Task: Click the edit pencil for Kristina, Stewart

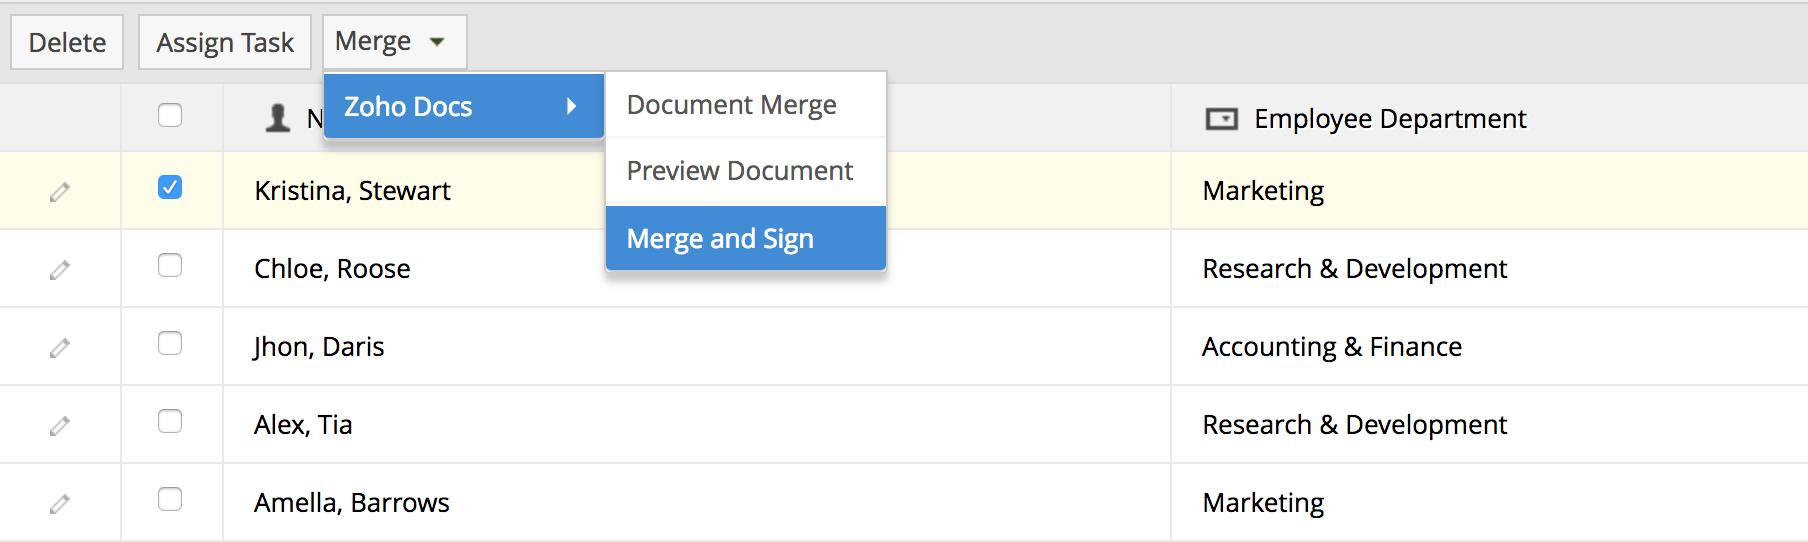Action: click(x=60, y=191)
